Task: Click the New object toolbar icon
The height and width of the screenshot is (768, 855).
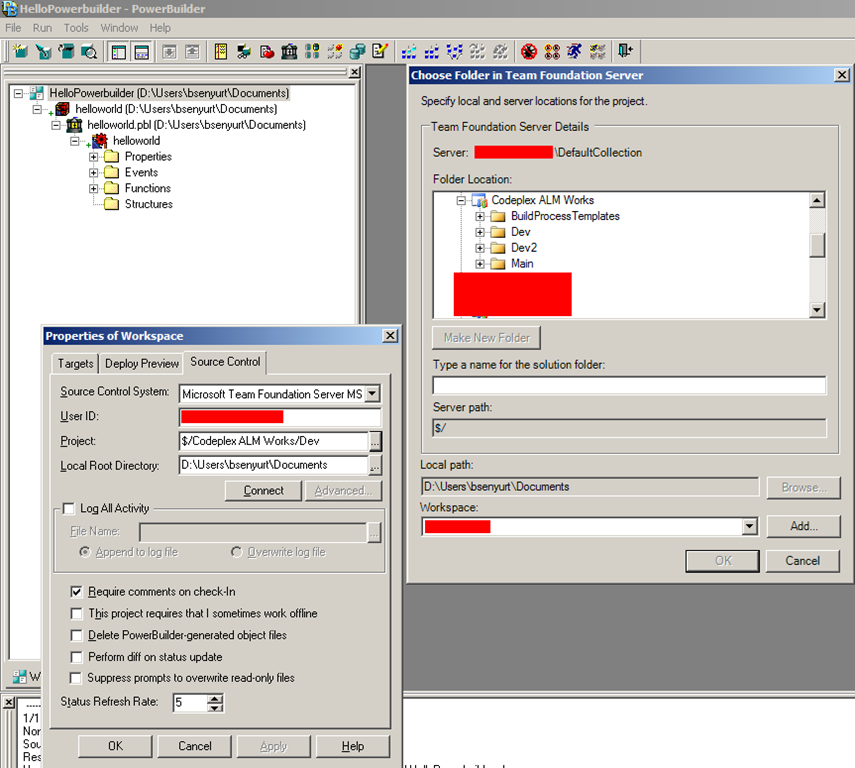Action: [x=20, y=51]
